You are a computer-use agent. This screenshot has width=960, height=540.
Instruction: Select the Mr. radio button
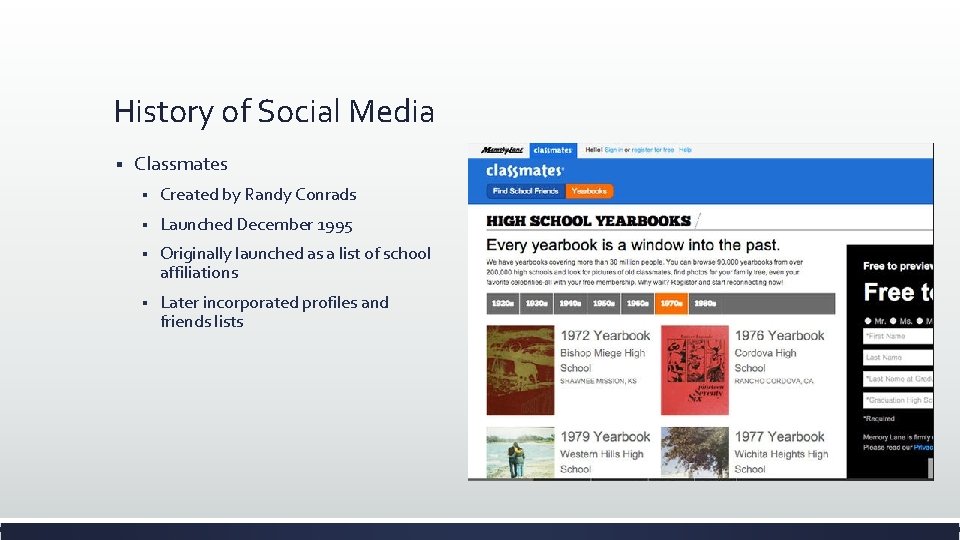[x=868, y=321]
